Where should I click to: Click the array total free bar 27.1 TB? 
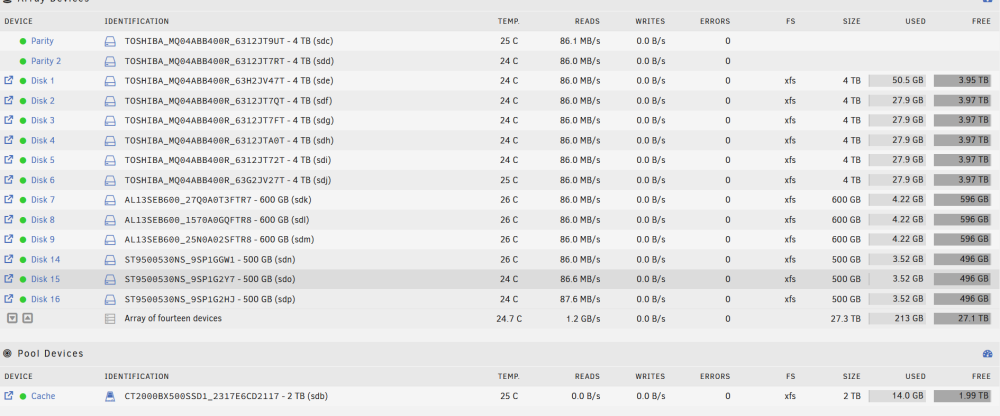point(962,318)
